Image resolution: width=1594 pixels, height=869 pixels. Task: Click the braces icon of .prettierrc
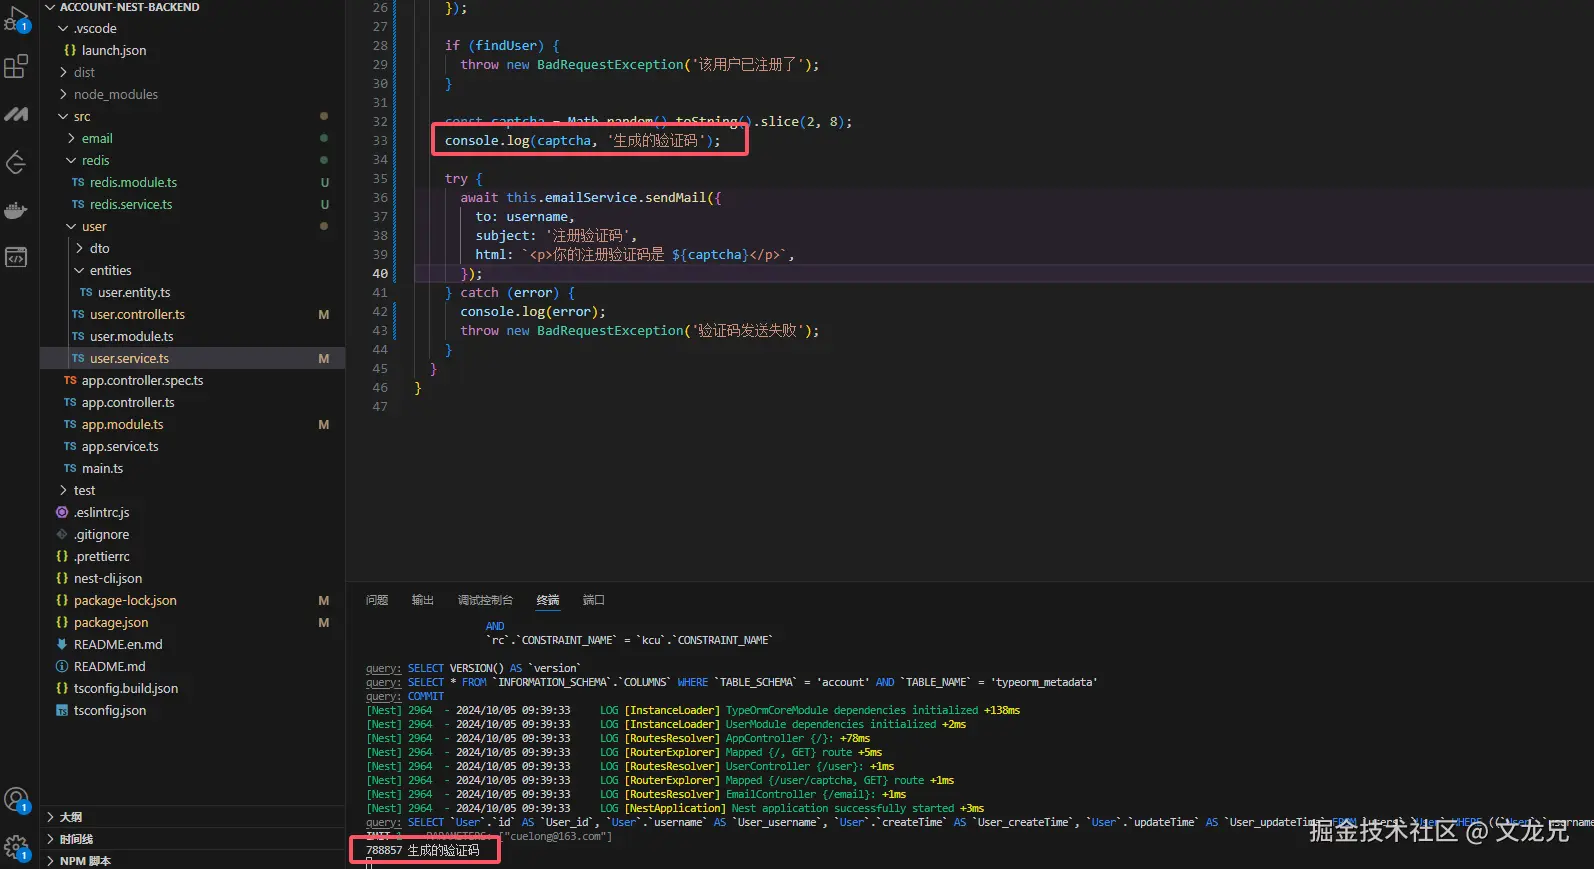[62, 556]
